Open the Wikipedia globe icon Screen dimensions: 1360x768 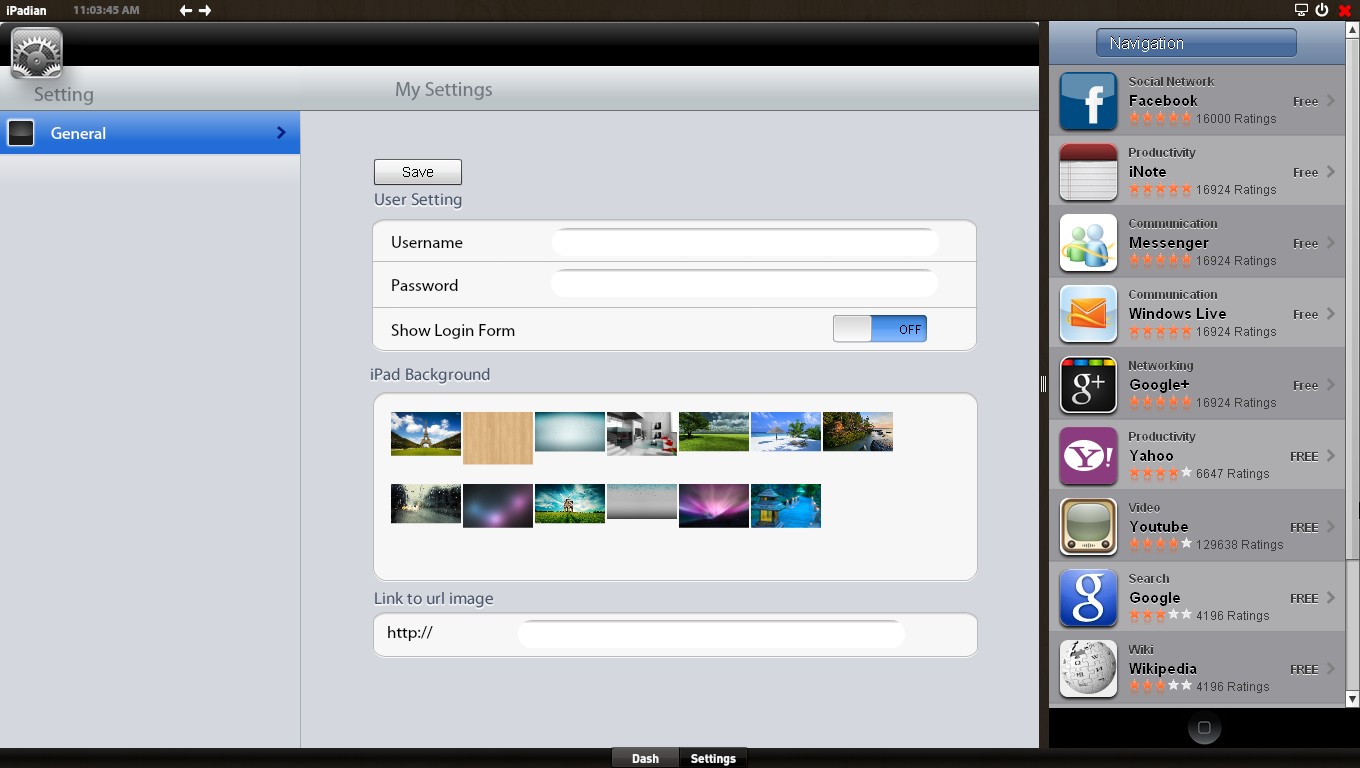1088,669
